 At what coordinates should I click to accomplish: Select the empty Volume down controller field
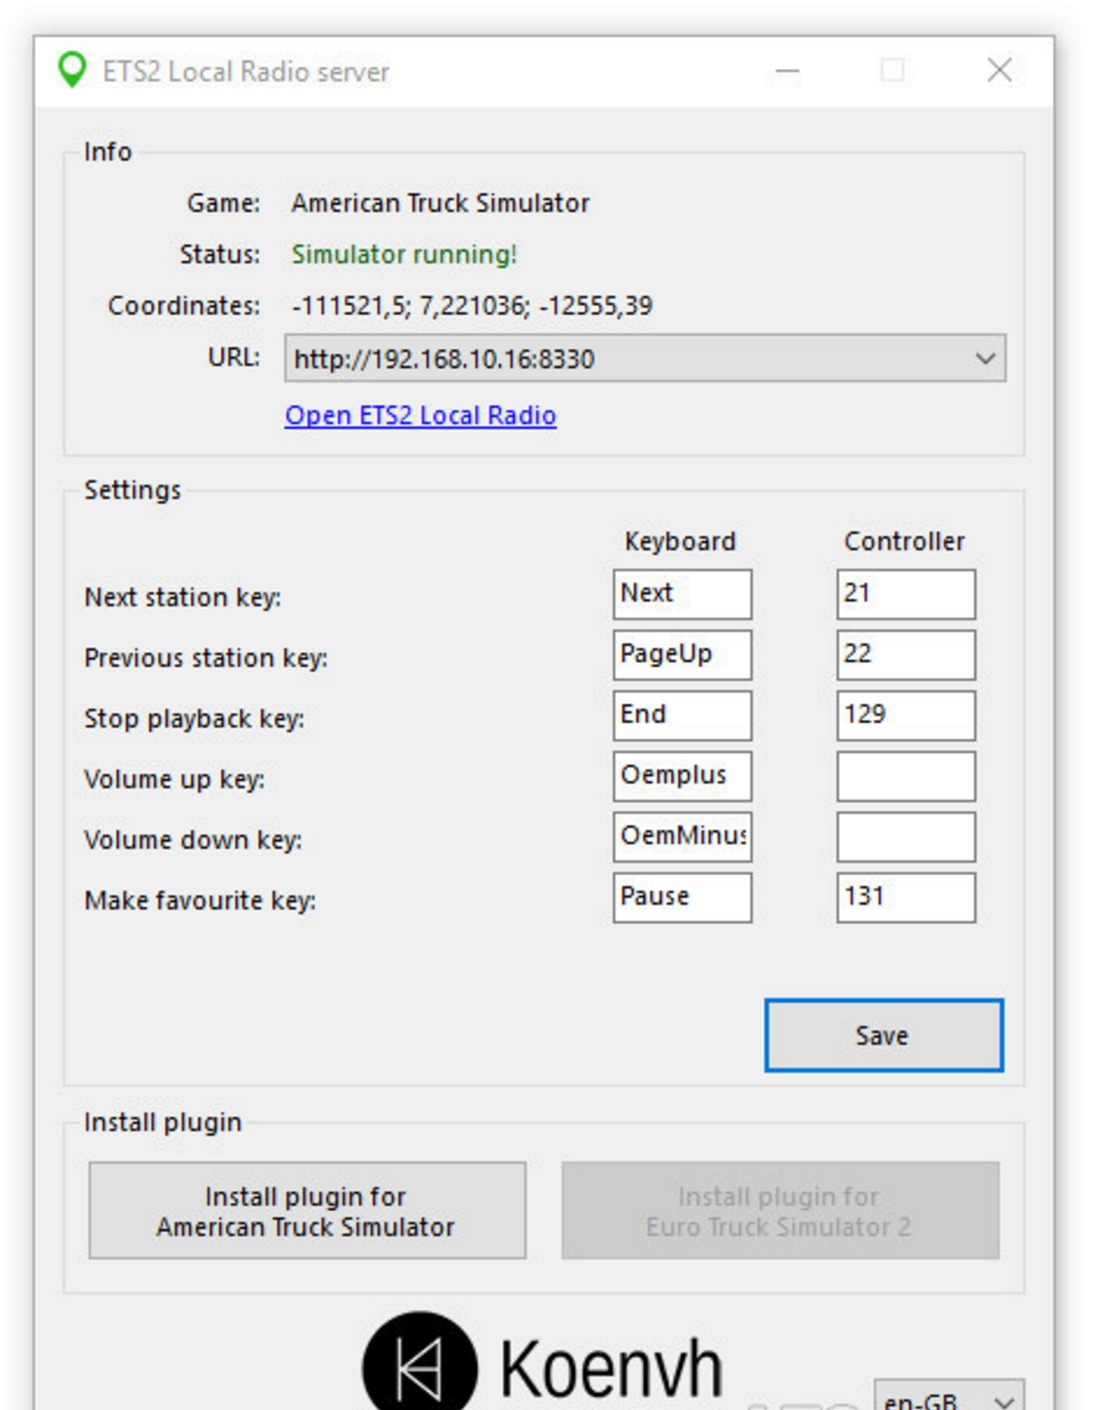(x=905, y=837)
